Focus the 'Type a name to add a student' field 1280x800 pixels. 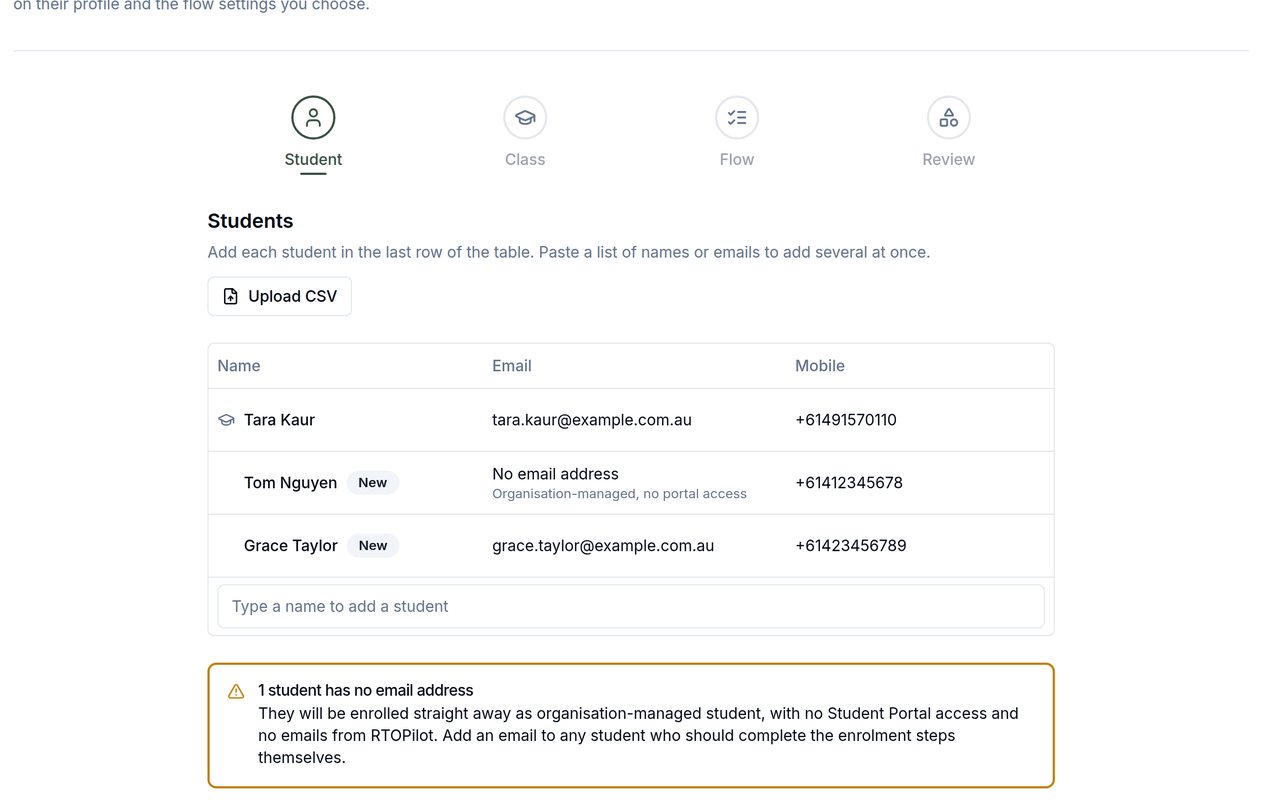[631, 606]
